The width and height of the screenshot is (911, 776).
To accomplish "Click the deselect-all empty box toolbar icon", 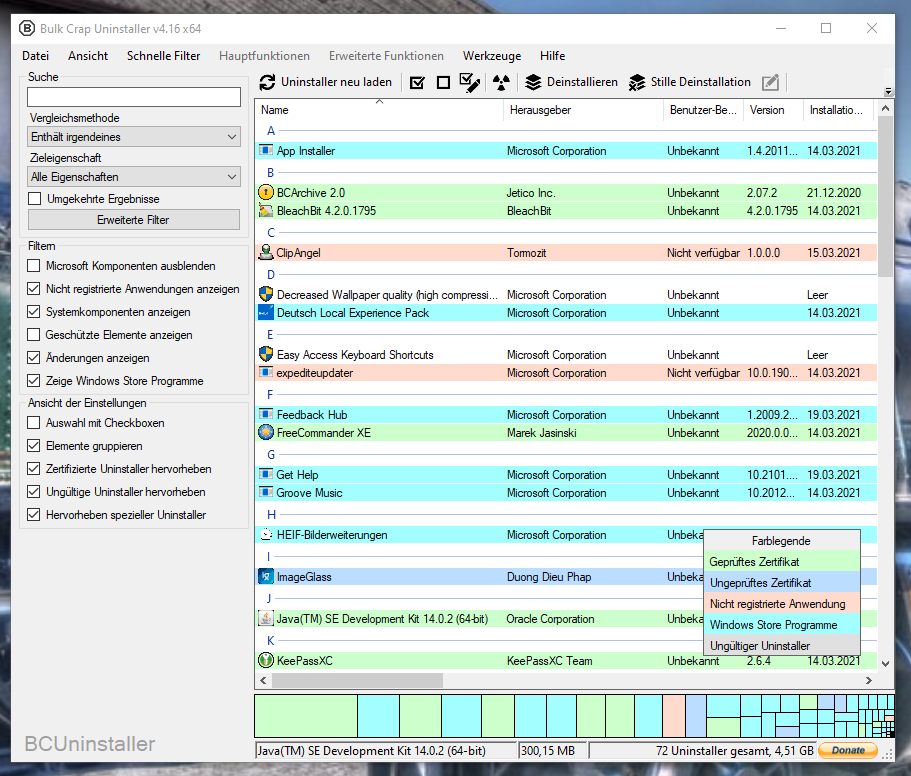I will click(x=443, y=82).
